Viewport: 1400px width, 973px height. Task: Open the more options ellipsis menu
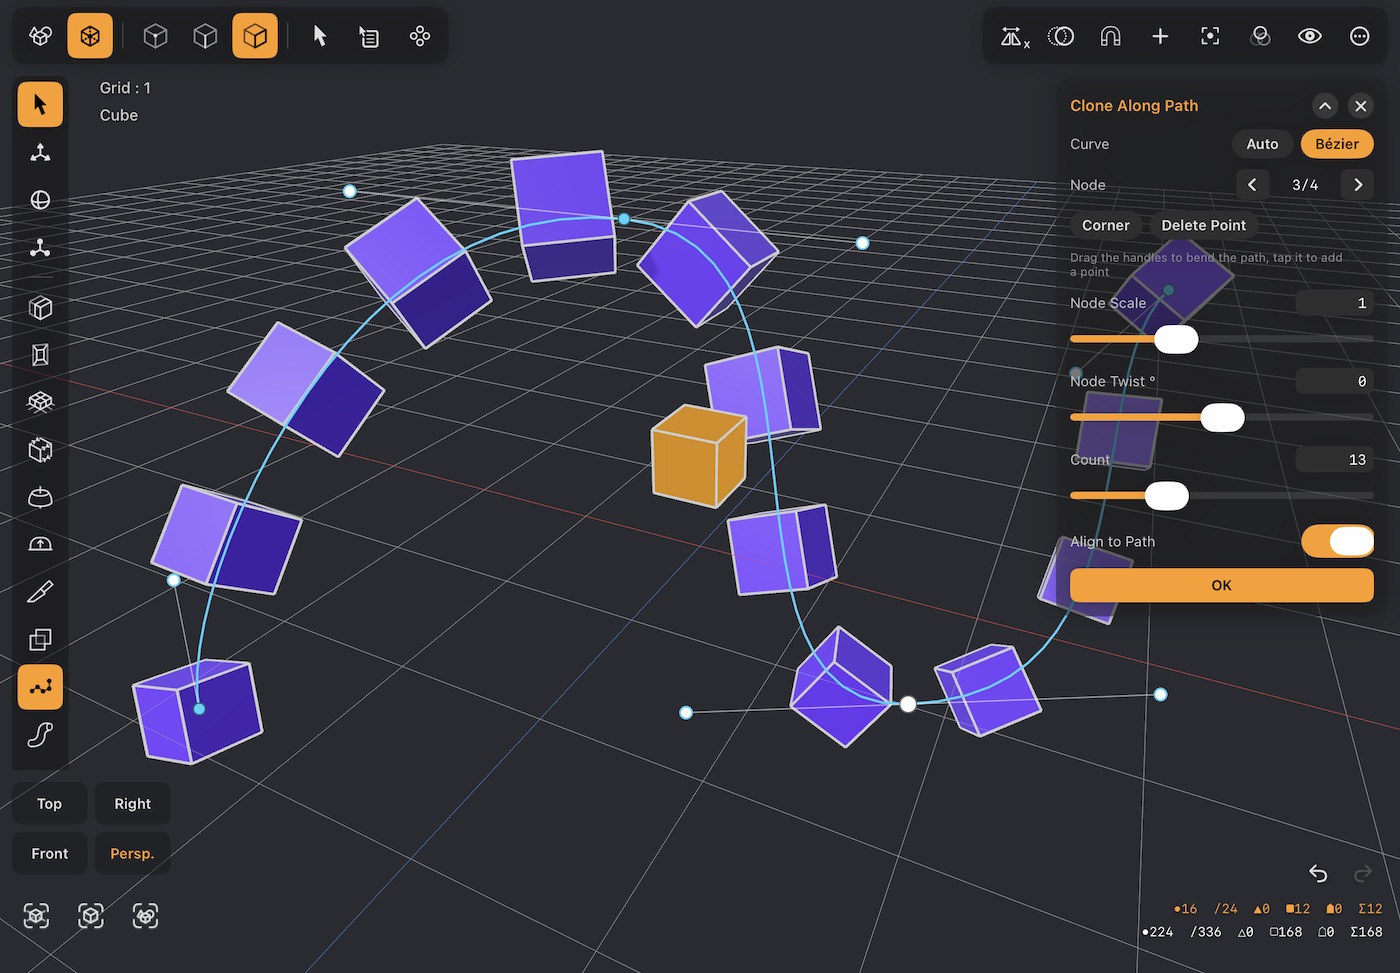(x=1360, y=36)
